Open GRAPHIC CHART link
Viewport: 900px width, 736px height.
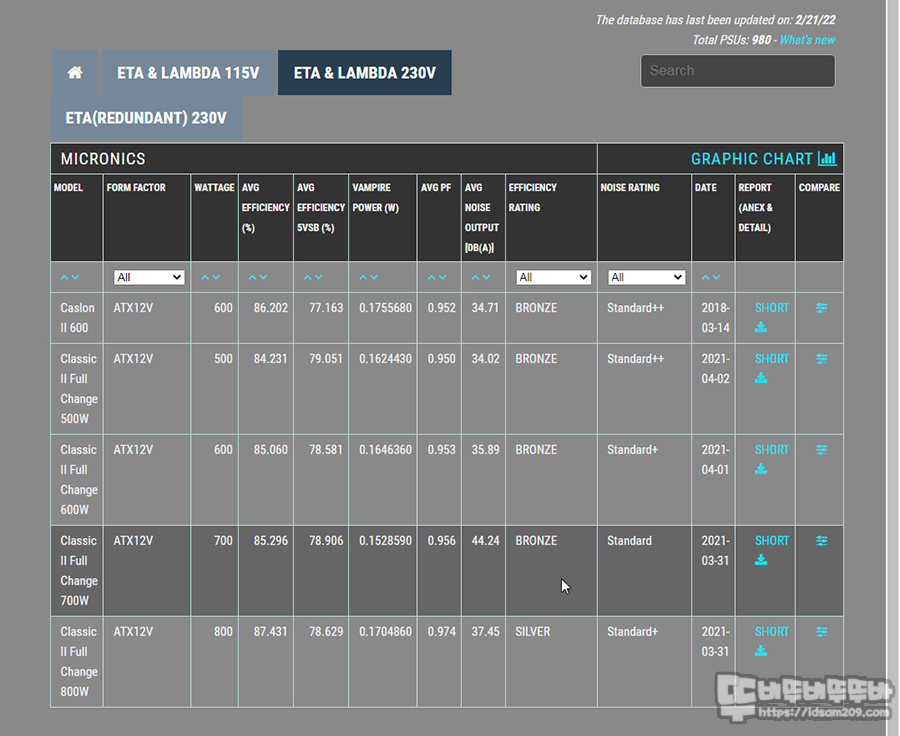[x=752, y=159]
